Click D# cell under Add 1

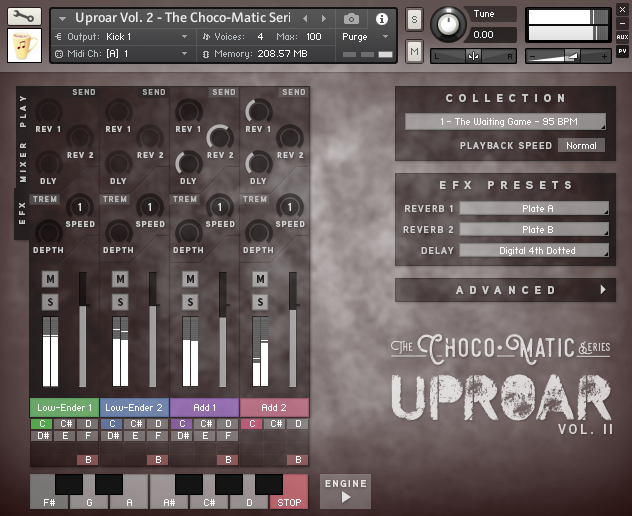[183, 436]
